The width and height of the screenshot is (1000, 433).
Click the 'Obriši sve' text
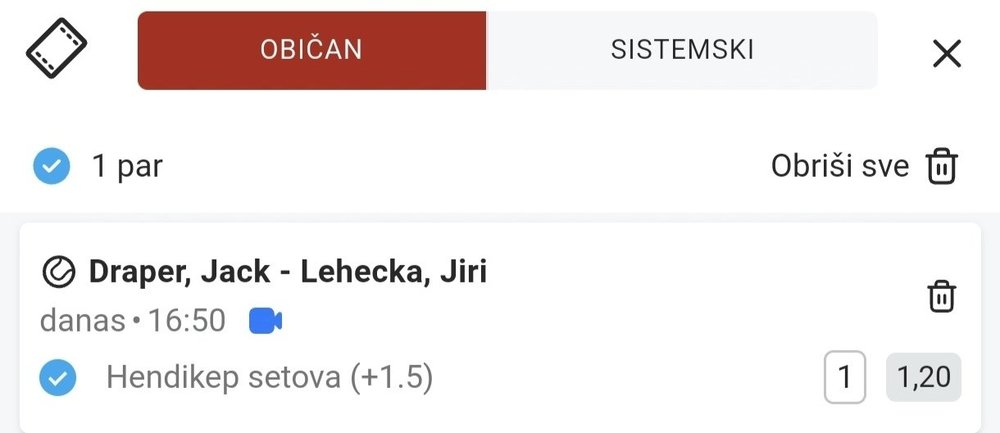(839, 166)
